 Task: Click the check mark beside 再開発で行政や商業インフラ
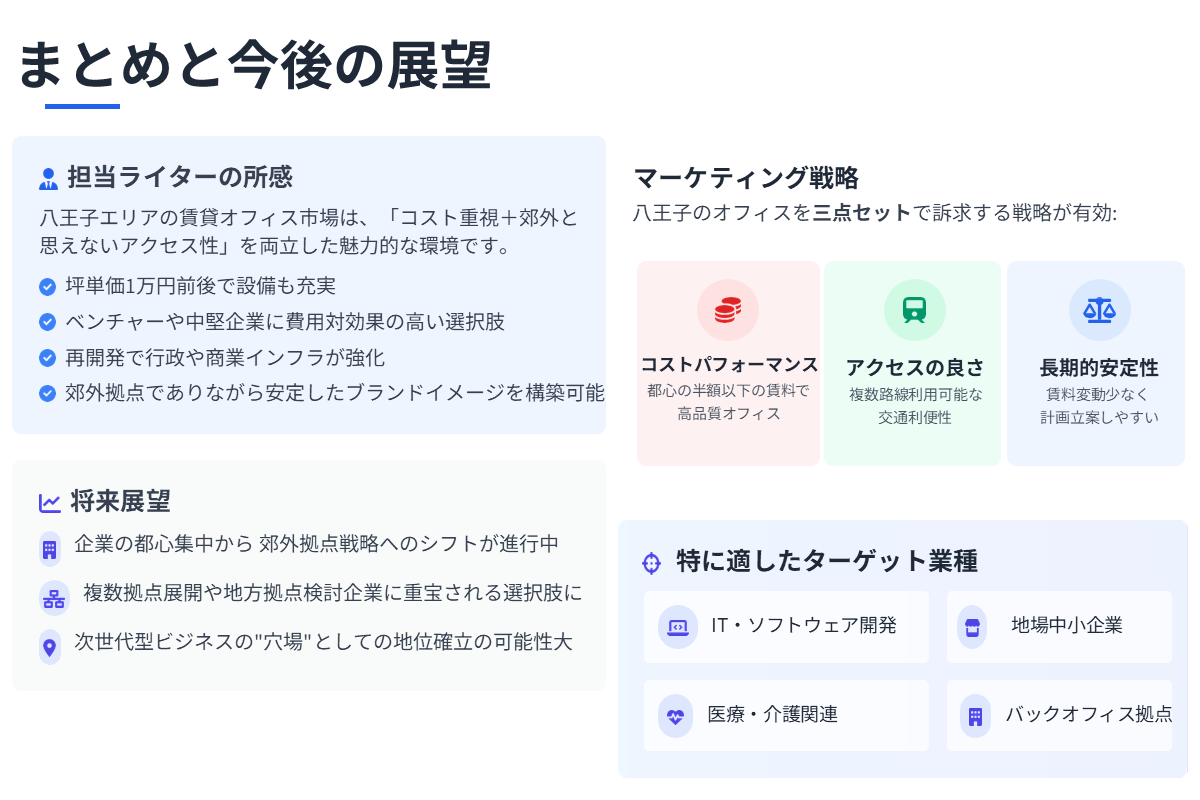tap(47, 358)
